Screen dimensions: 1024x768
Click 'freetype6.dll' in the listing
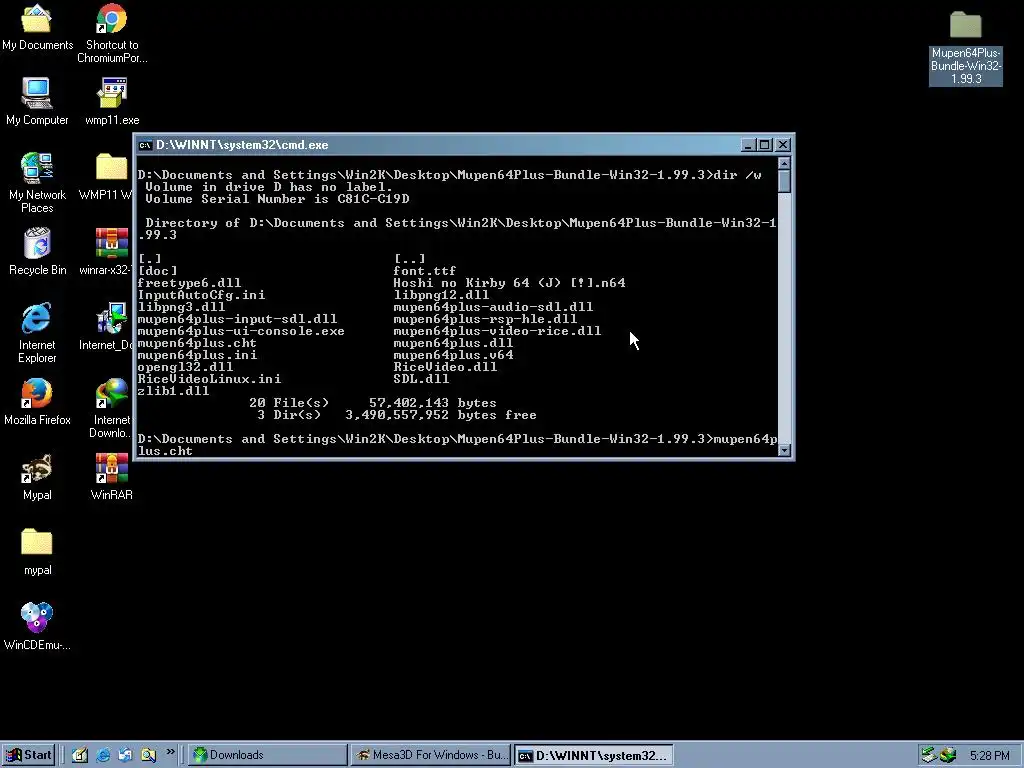point(189,283)
